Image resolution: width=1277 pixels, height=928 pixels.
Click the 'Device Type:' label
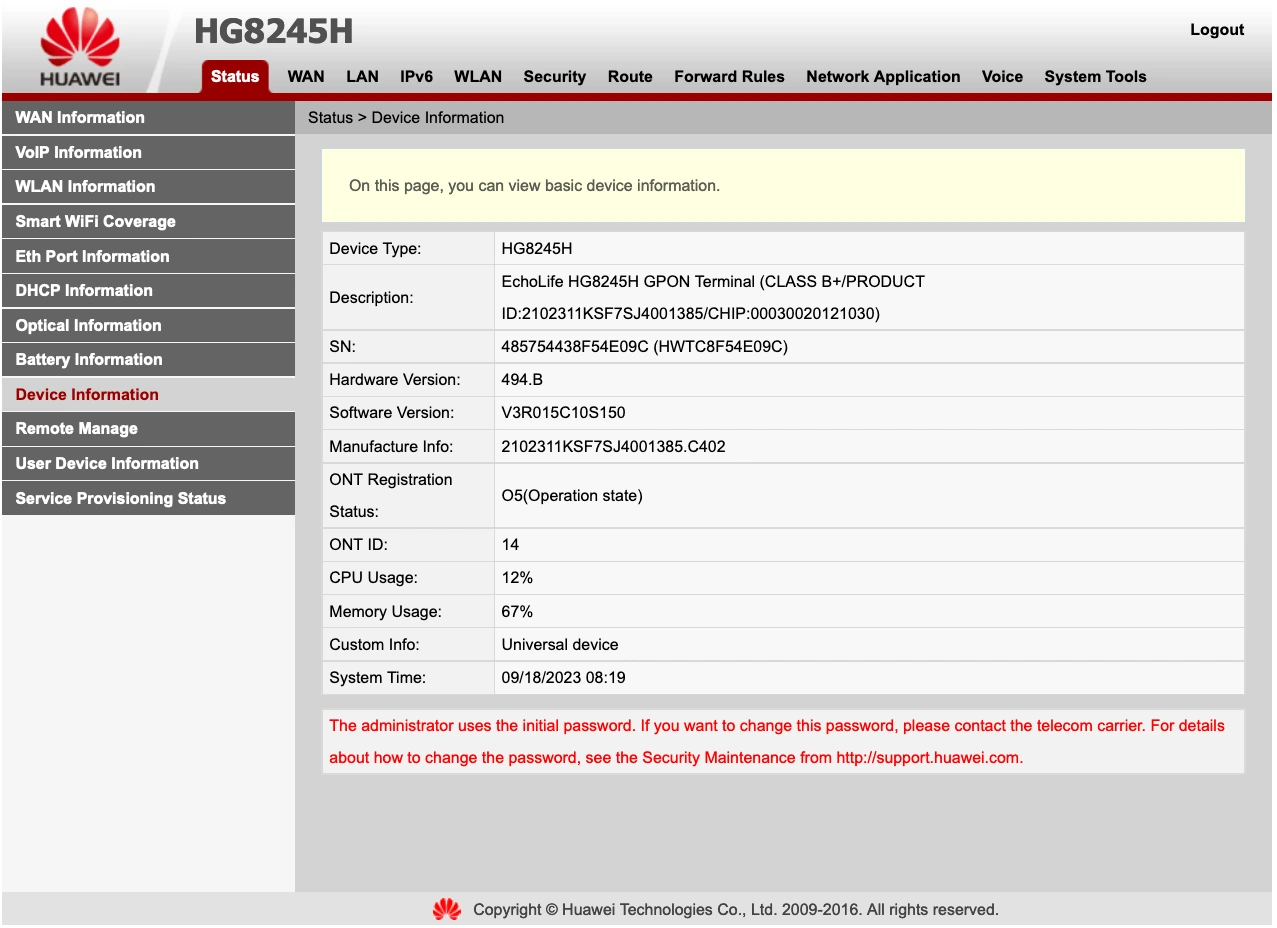coord(375,249)
